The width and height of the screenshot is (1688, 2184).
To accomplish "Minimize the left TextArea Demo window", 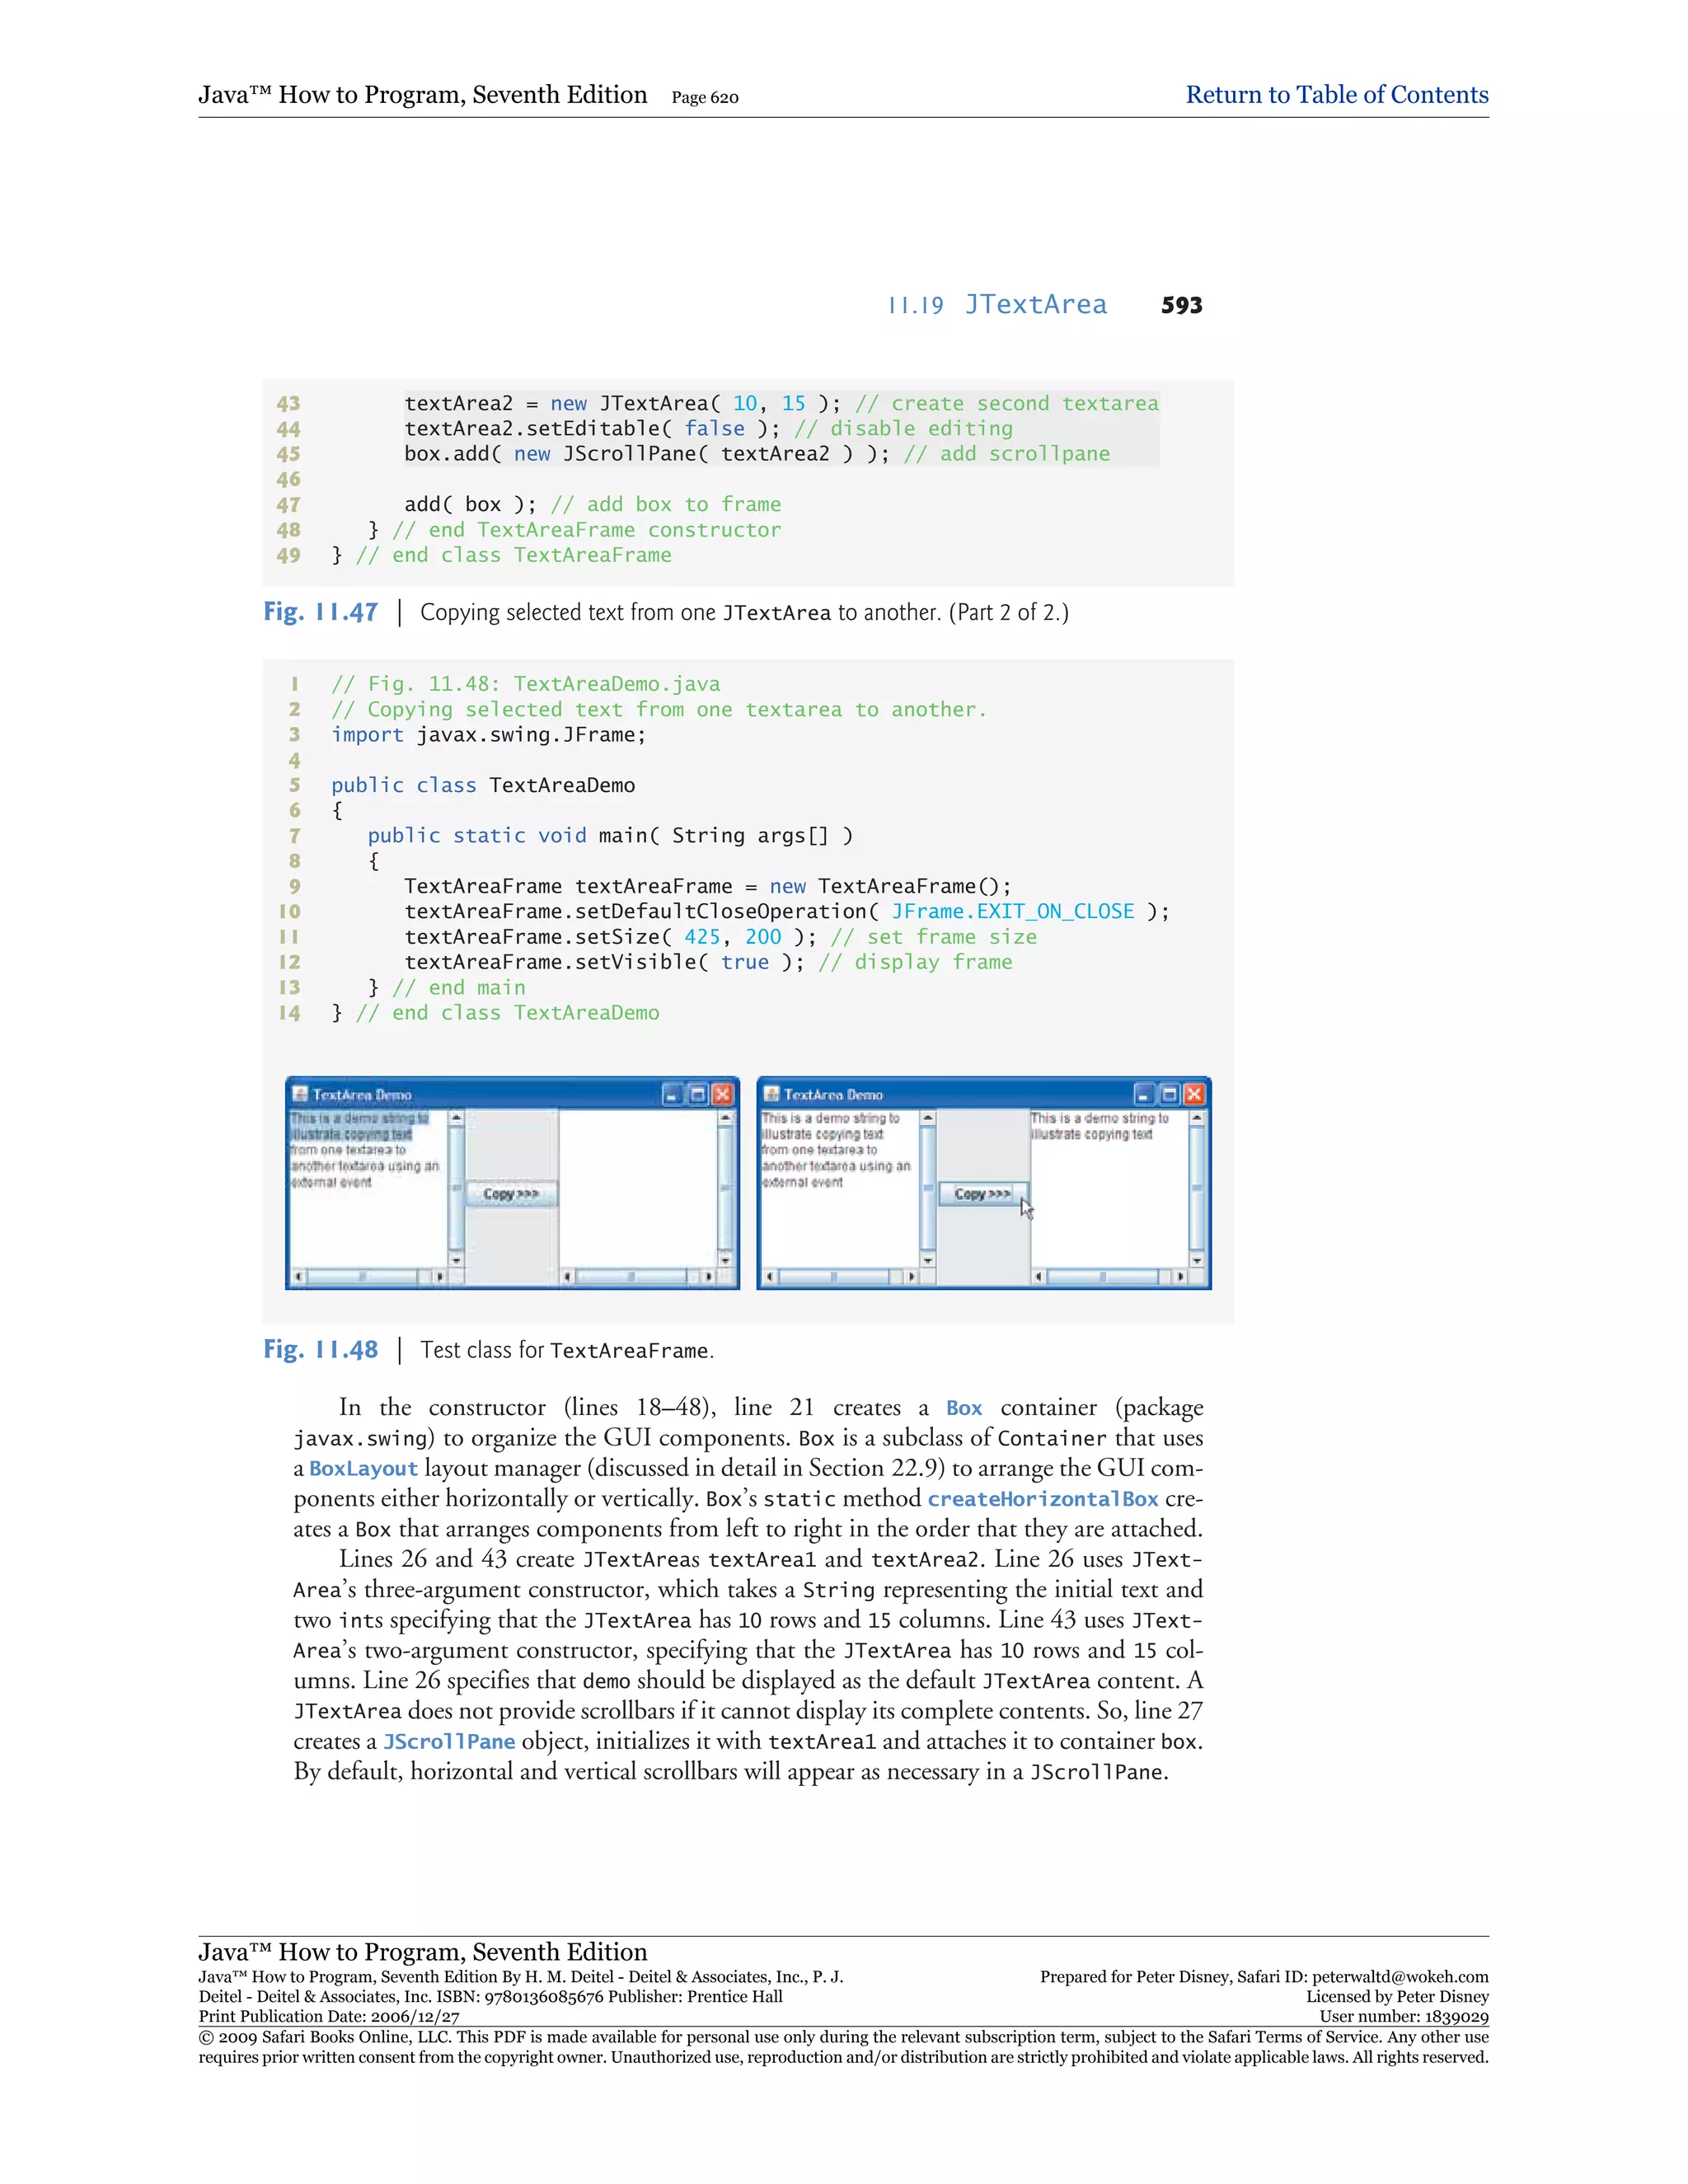I will [x=673, y=1094].
